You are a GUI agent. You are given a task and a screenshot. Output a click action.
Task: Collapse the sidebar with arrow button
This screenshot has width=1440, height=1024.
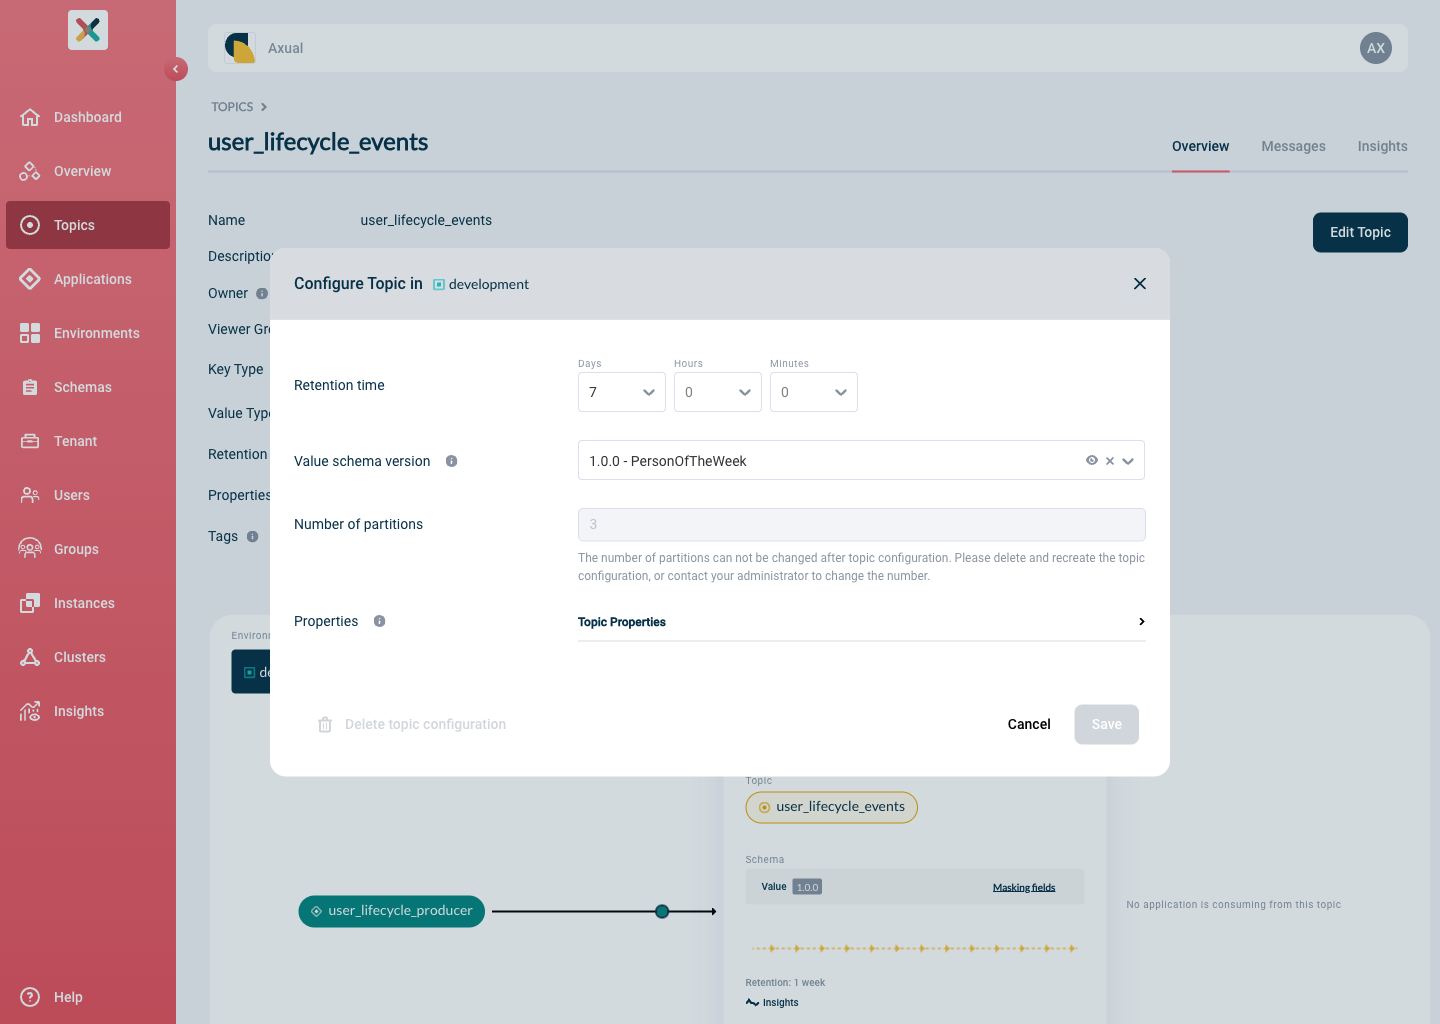pyautogui.click(x=176, y=69)
